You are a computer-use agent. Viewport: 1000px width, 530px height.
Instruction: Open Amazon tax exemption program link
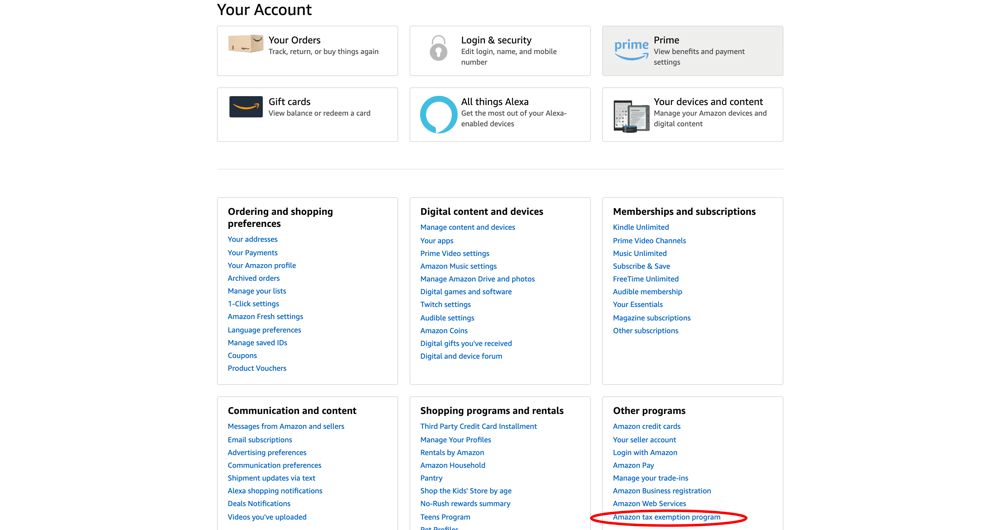(666, 517)
